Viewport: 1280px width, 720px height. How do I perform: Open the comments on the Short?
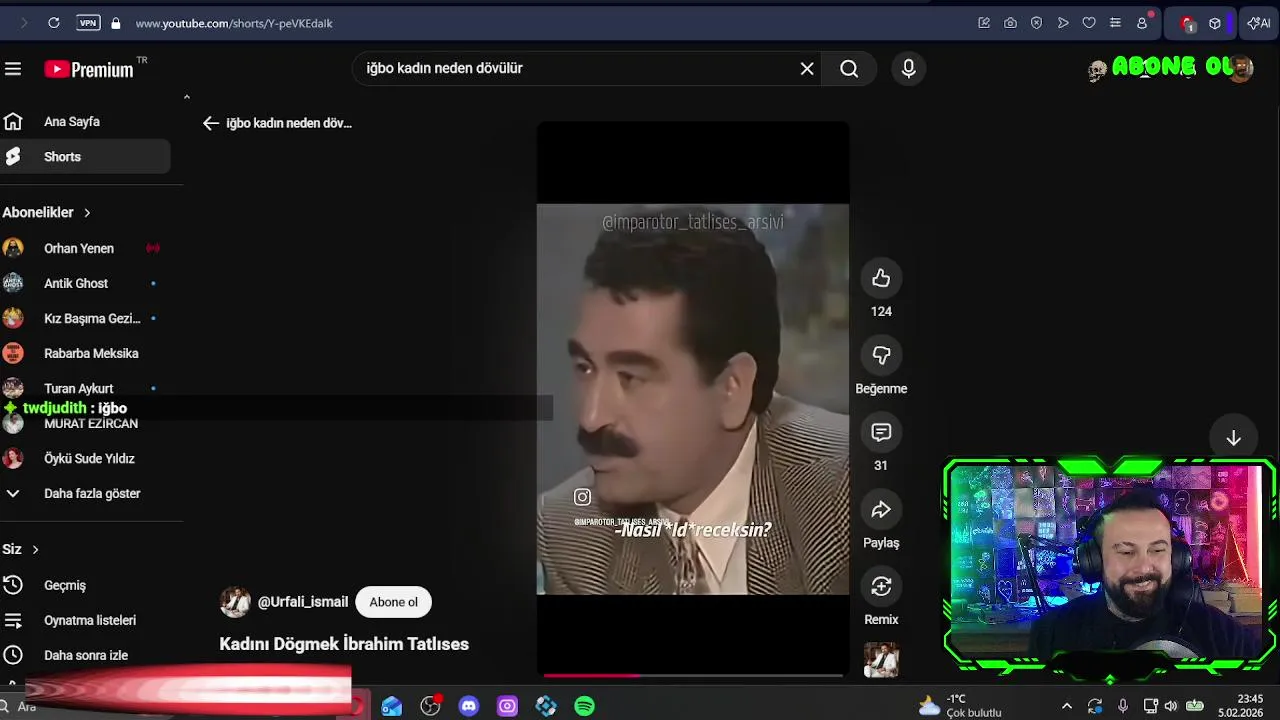pyautogui.click(x=881, y=432)
